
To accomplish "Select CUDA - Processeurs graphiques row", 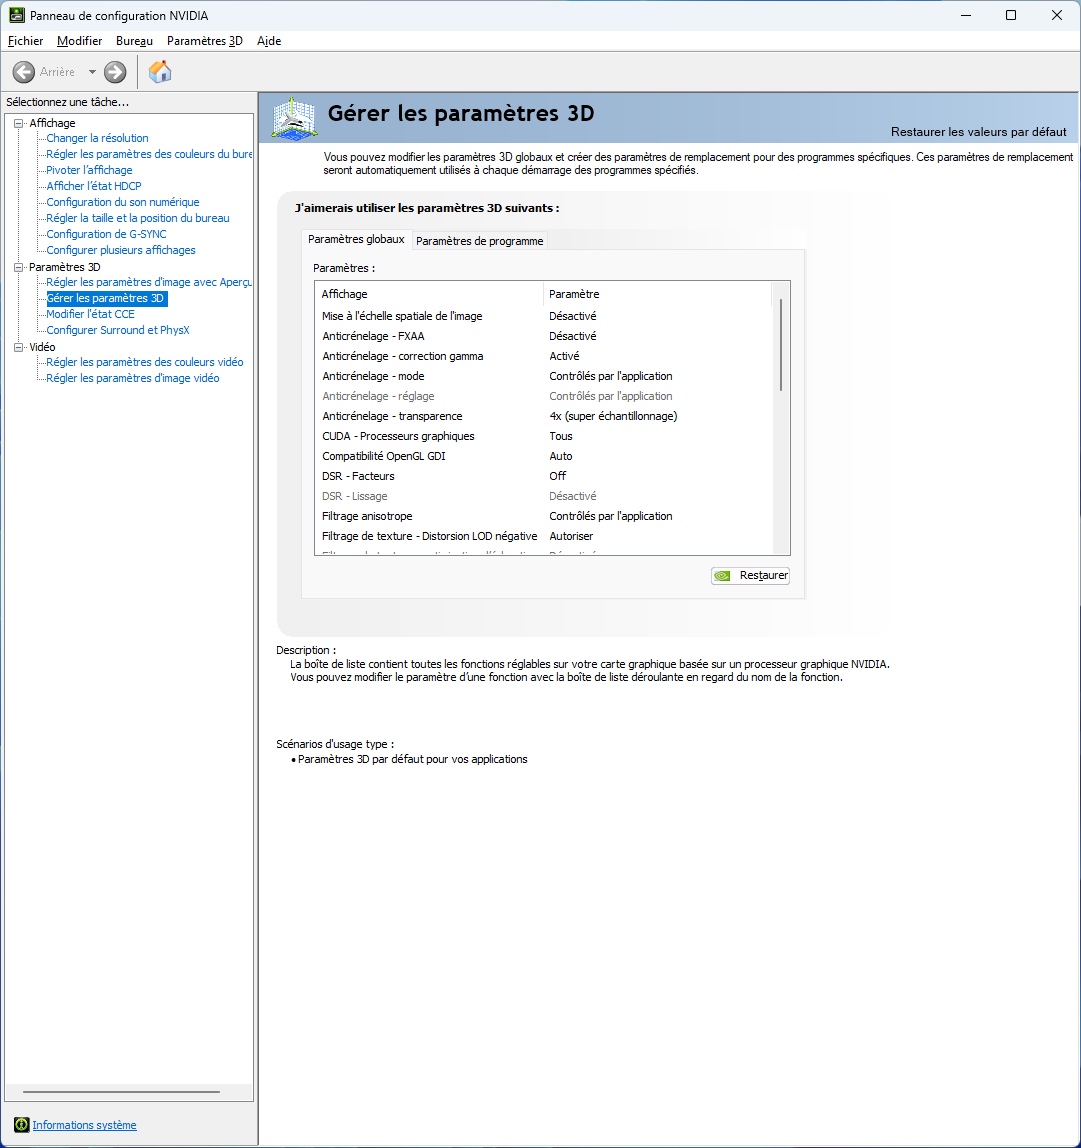I will click(x=543, y=436).
